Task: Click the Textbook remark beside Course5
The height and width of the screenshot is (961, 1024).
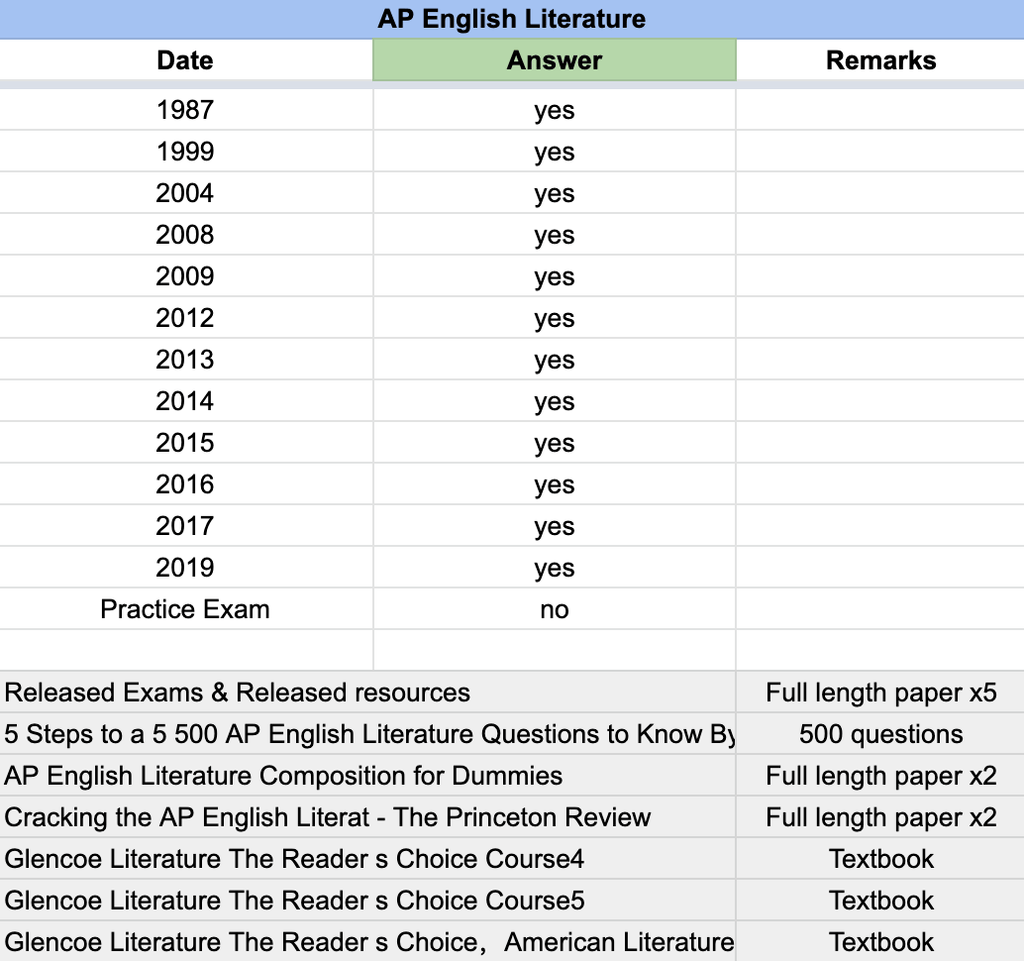Action: pyautogui.click(x=881, y=900)
